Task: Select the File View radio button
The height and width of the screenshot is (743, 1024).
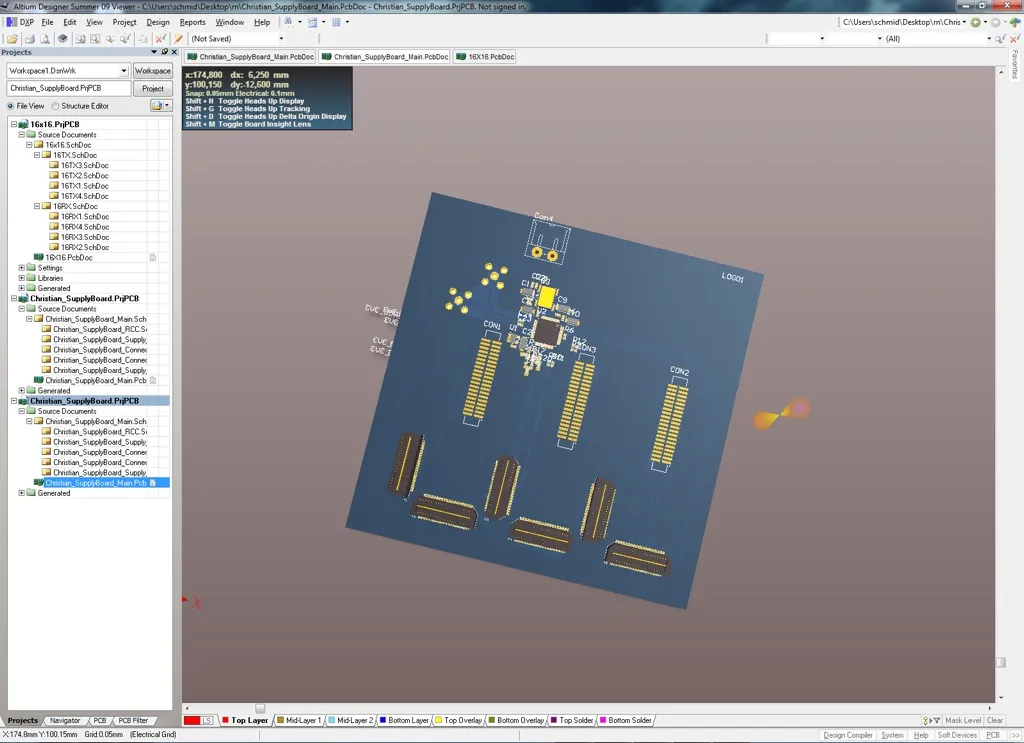Action: click(x=10, y=106)
